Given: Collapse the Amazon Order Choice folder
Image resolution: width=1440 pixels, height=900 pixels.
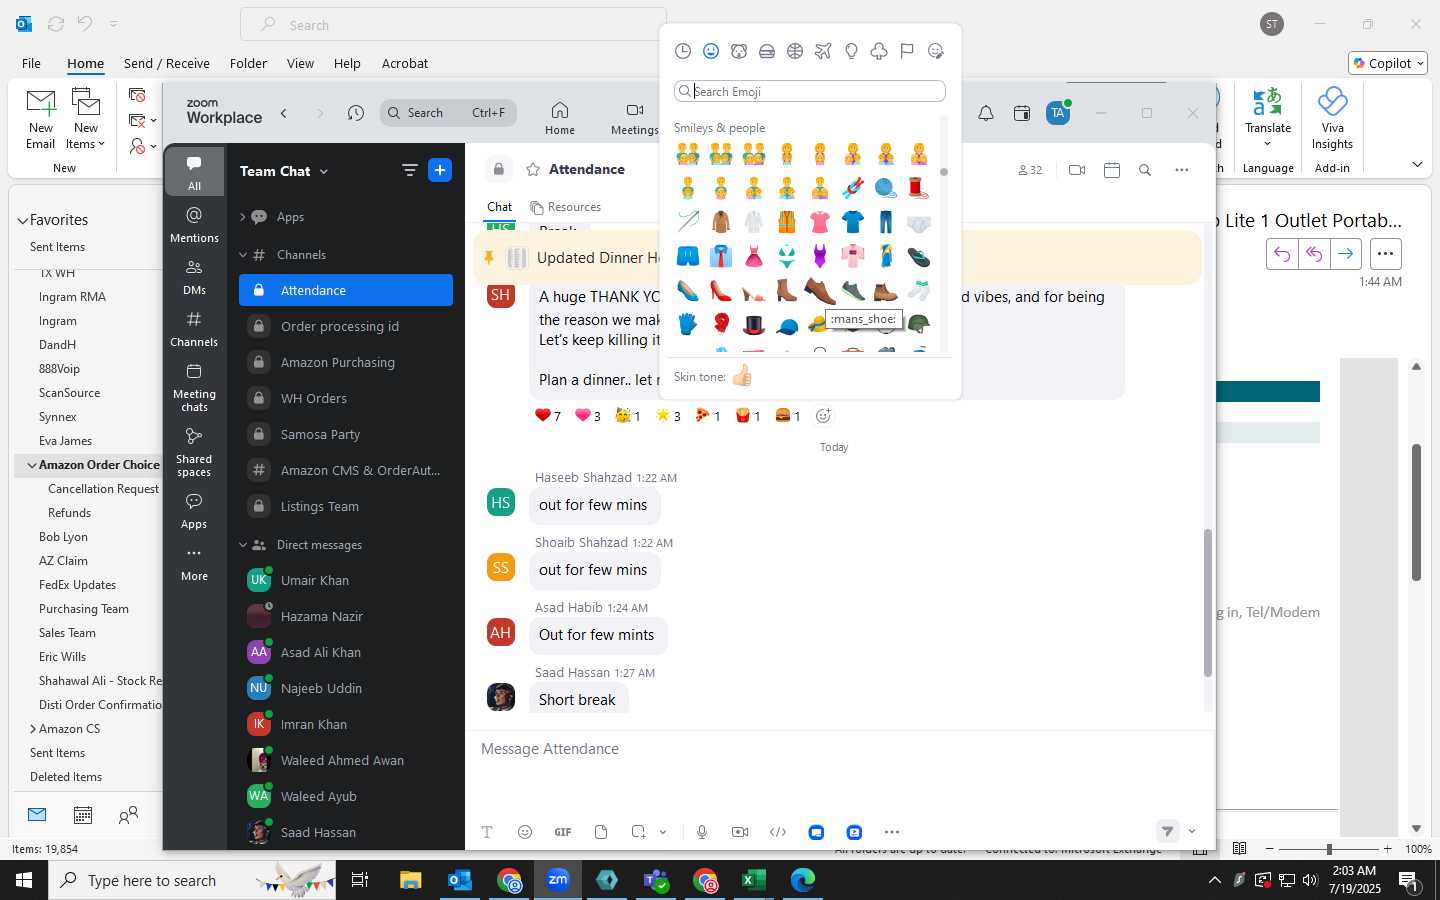Looking at the screenshot, I should 32,465.
